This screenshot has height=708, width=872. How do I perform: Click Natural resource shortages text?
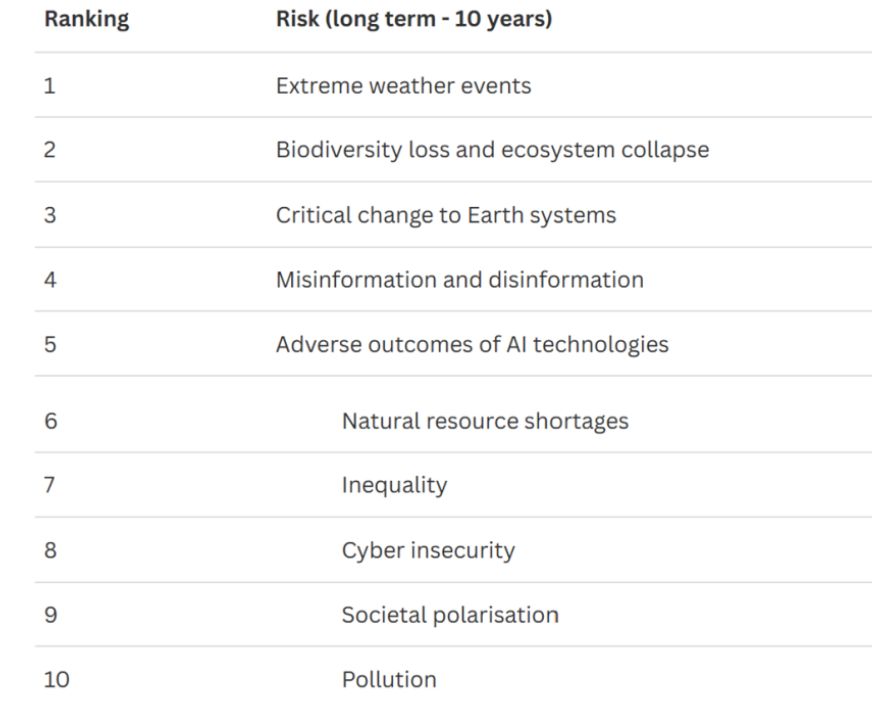point(485,421)
